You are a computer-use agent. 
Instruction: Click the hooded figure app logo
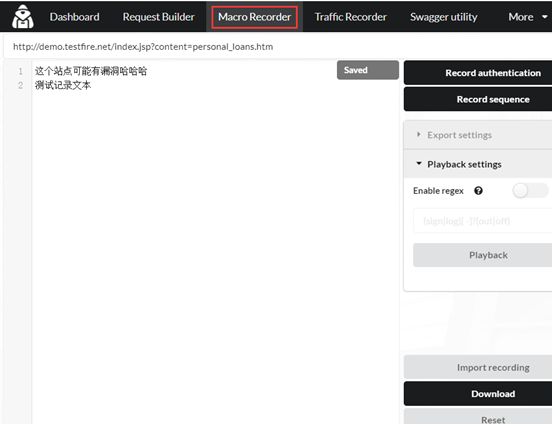(x=23, y=17)
